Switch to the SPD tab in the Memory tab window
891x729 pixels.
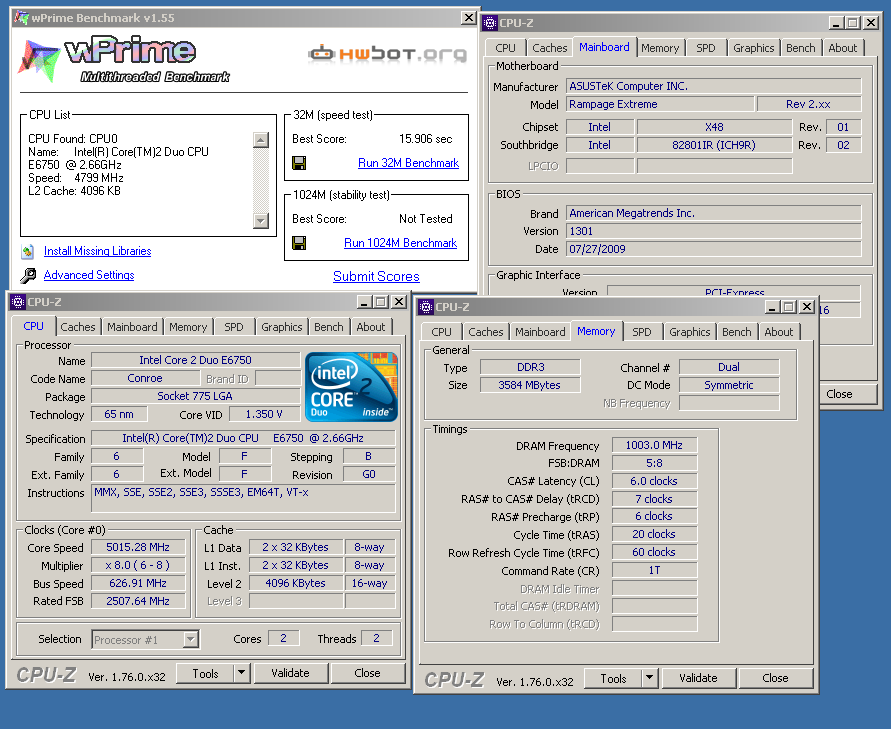[642, 332]
